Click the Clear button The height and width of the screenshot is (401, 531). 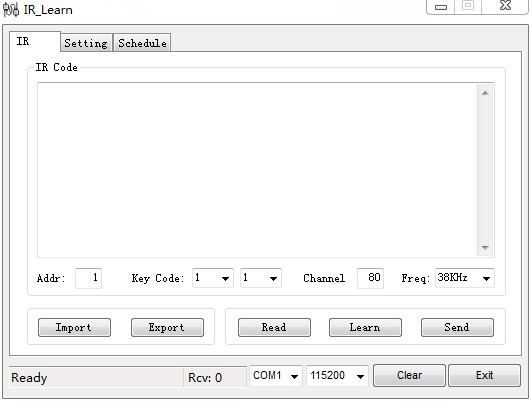[409, 375]
